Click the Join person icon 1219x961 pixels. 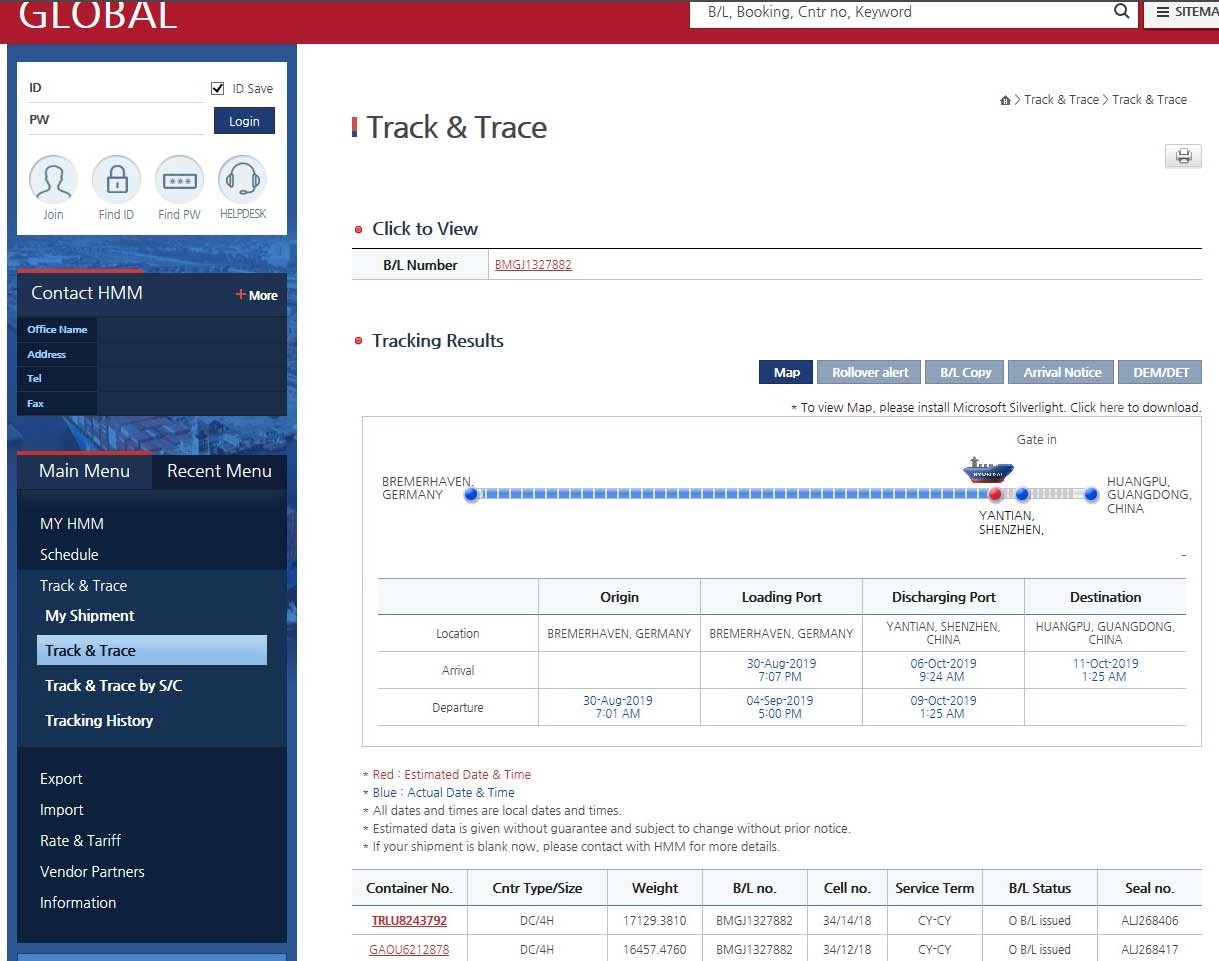(53, 180)
